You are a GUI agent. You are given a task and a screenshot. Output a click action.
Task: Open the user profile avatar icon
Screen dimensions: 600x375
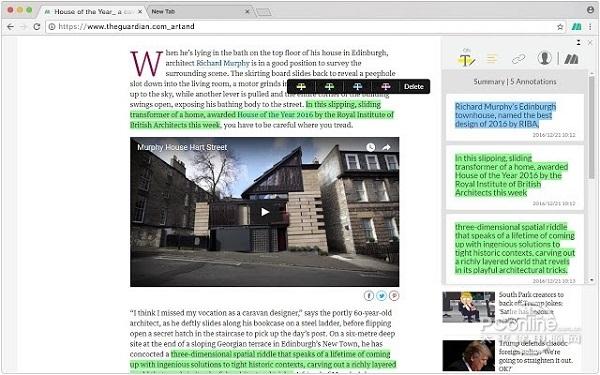click(x=544, y=58)
